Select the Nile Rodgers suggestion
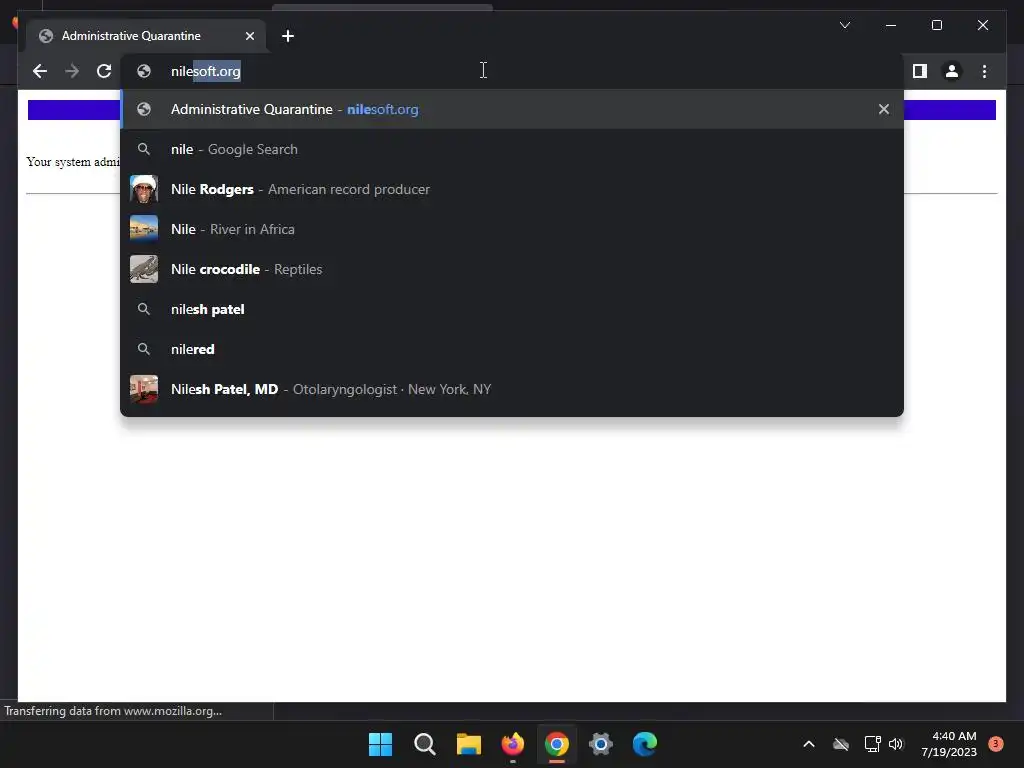Viewport: 1024px width, 768px height. click(x=512, y=189)
